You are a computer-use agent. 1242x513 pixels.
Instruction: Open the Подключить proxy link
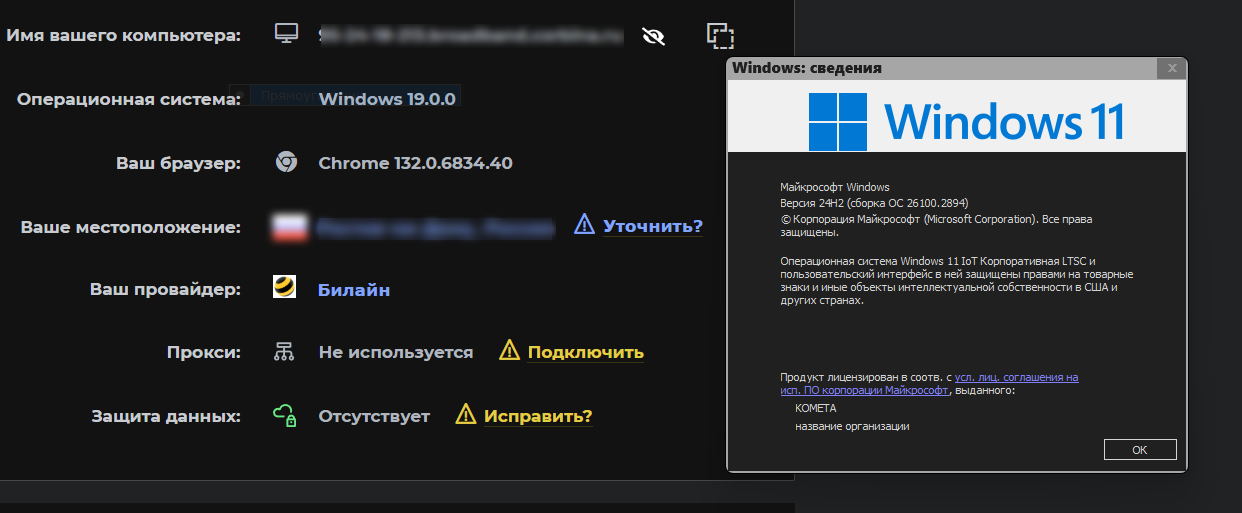point(586,352)
